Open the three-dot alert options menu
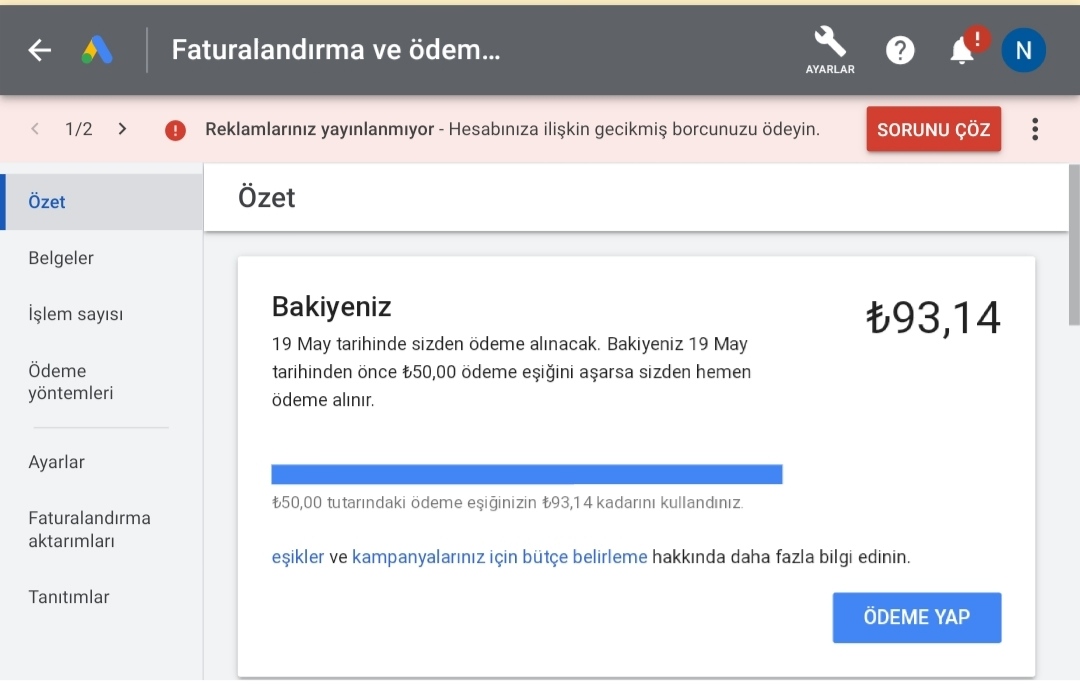The width and height of the screenshot is (1080, 691). pos(1035,129)
